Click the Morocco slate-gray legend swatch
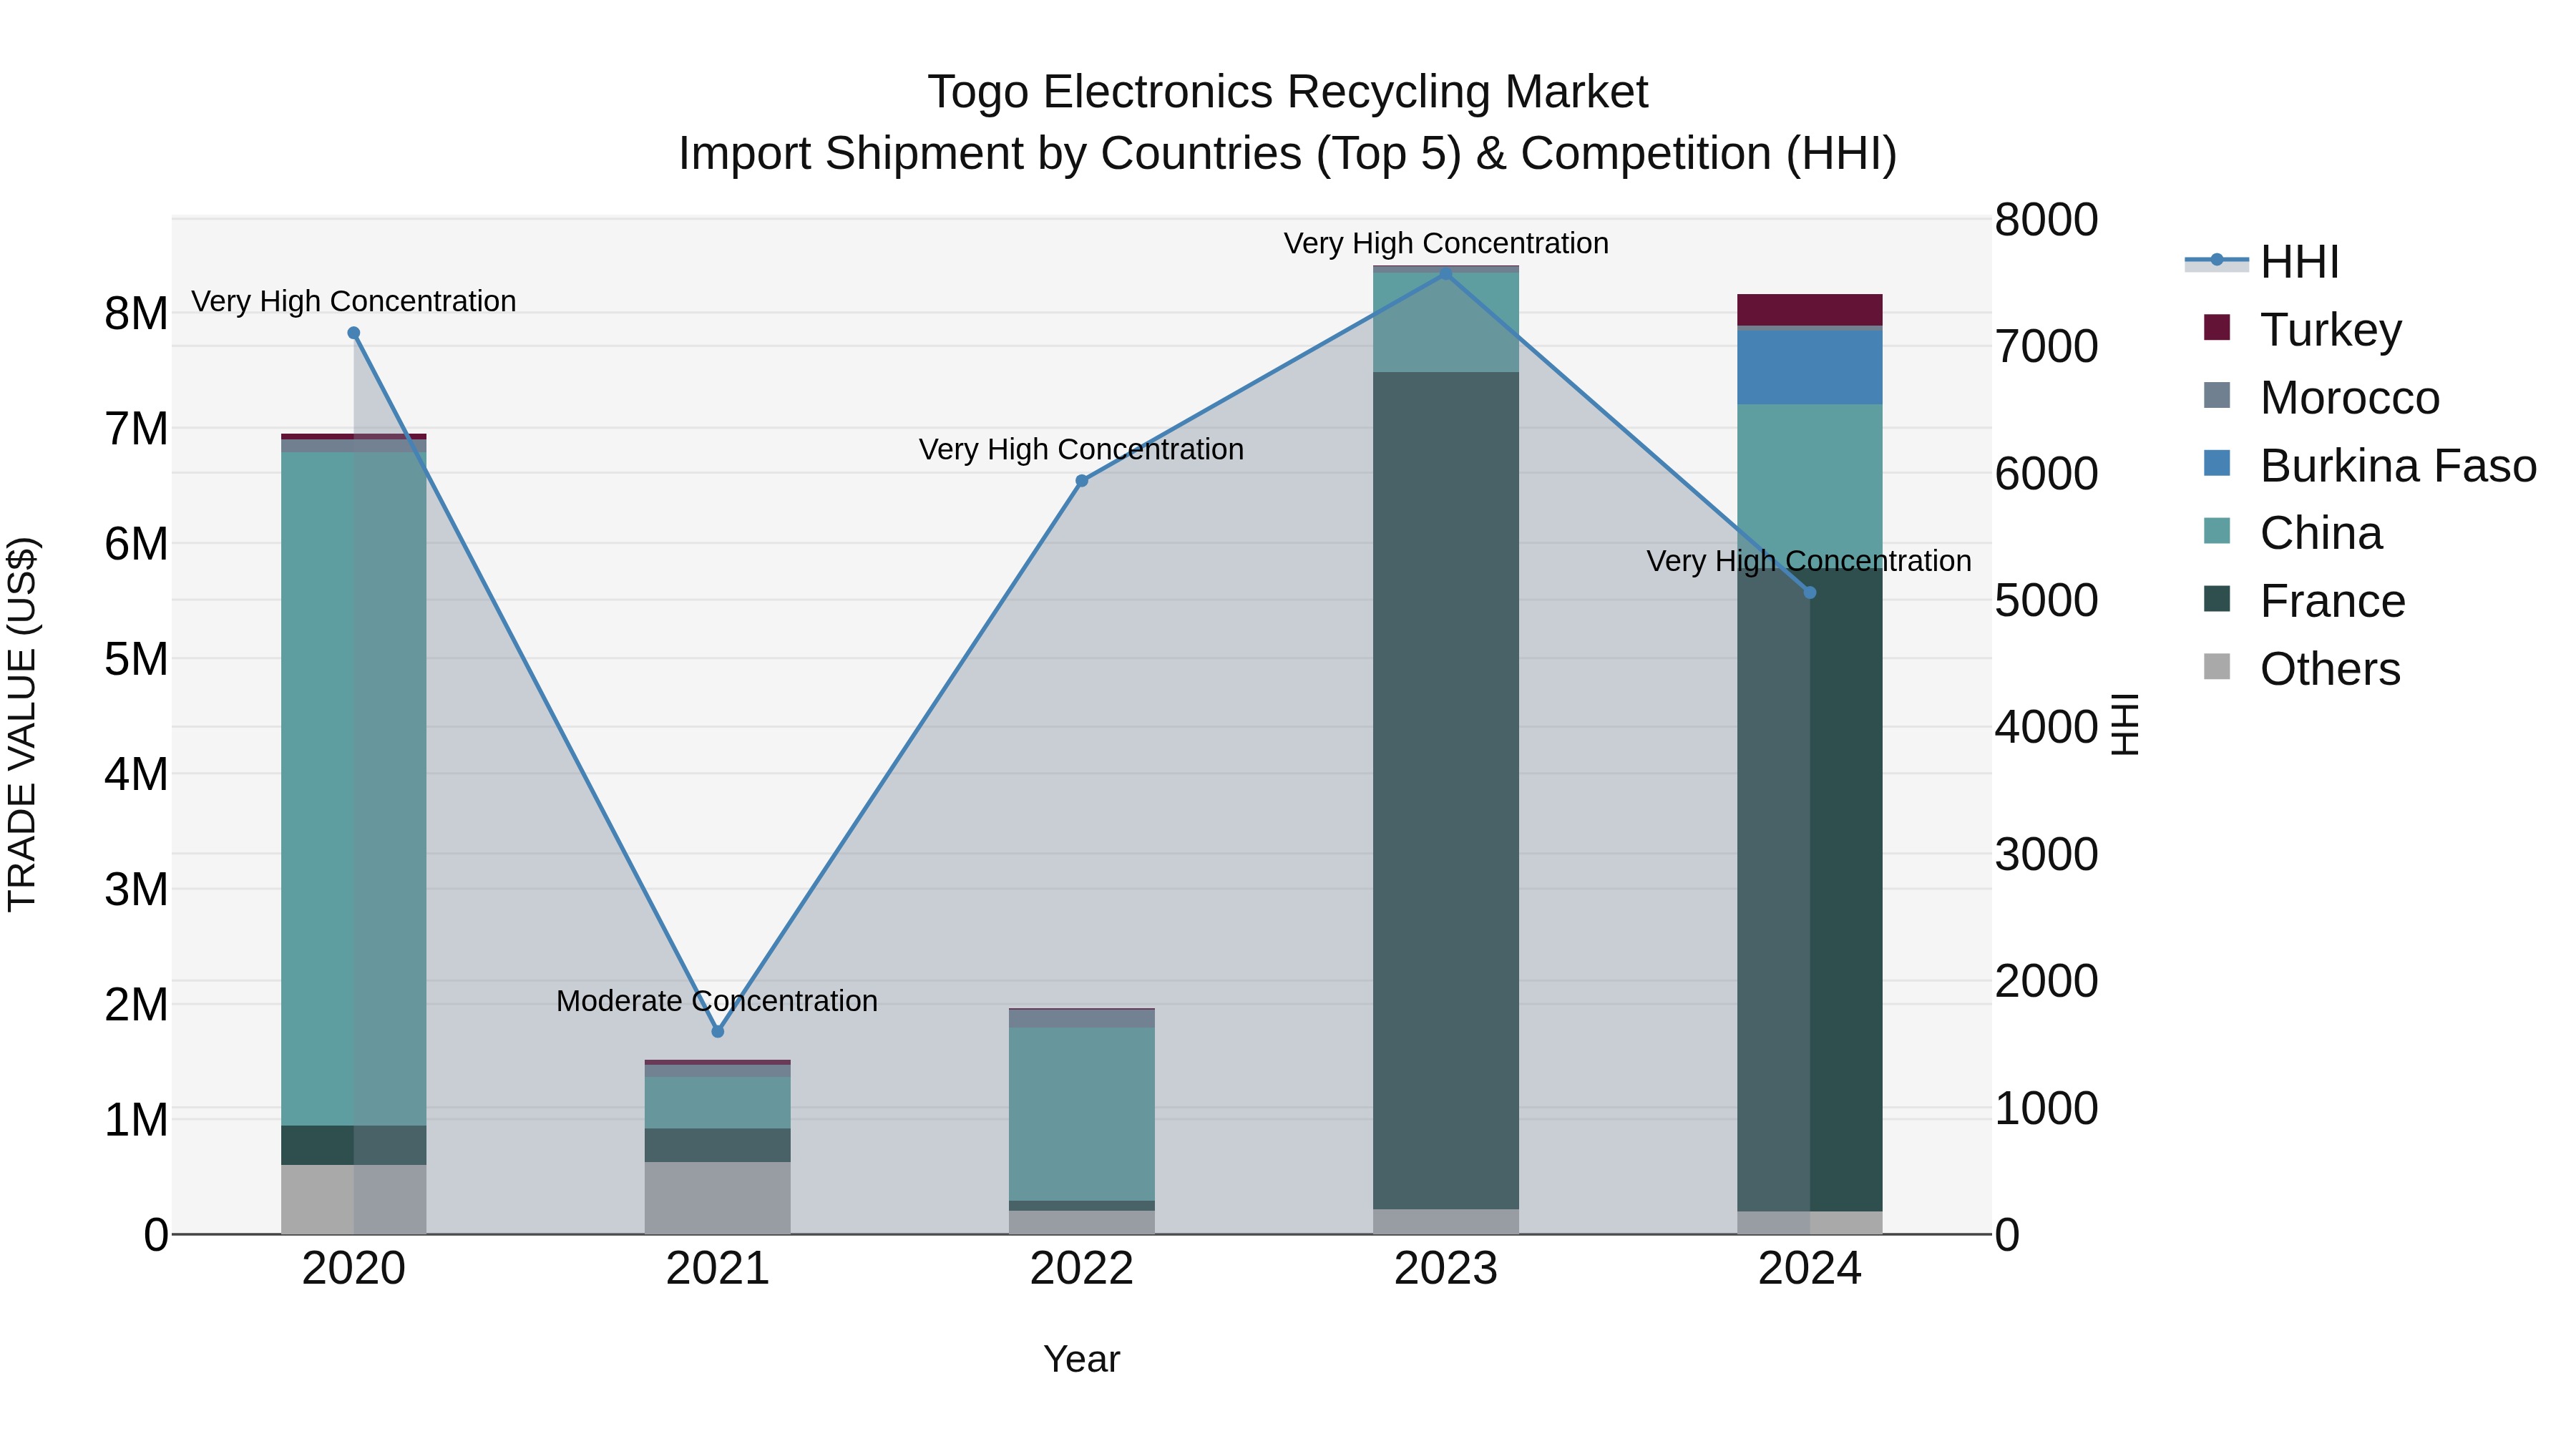This screenshot has width=2576, height=1449. (x=2217, y=395)
